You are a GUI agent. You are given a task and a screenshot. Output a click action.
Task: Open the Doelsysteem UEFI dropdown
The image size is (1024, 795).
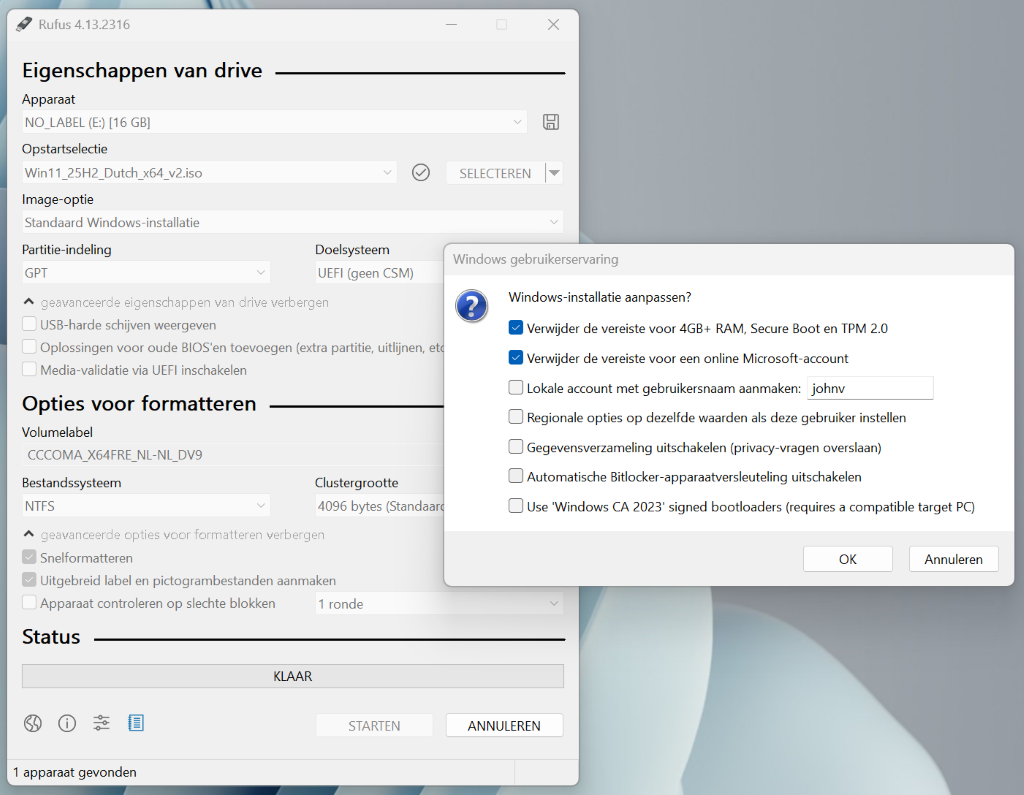379,272
